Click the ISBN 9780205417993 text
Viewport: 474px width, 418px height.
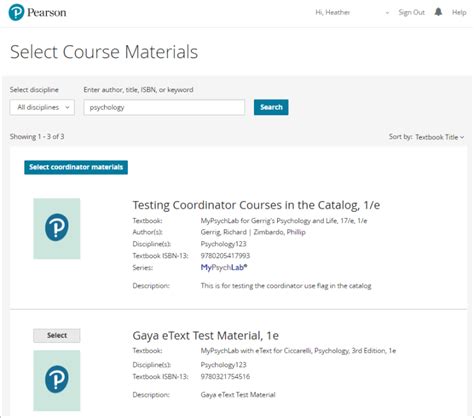point(225,256)
